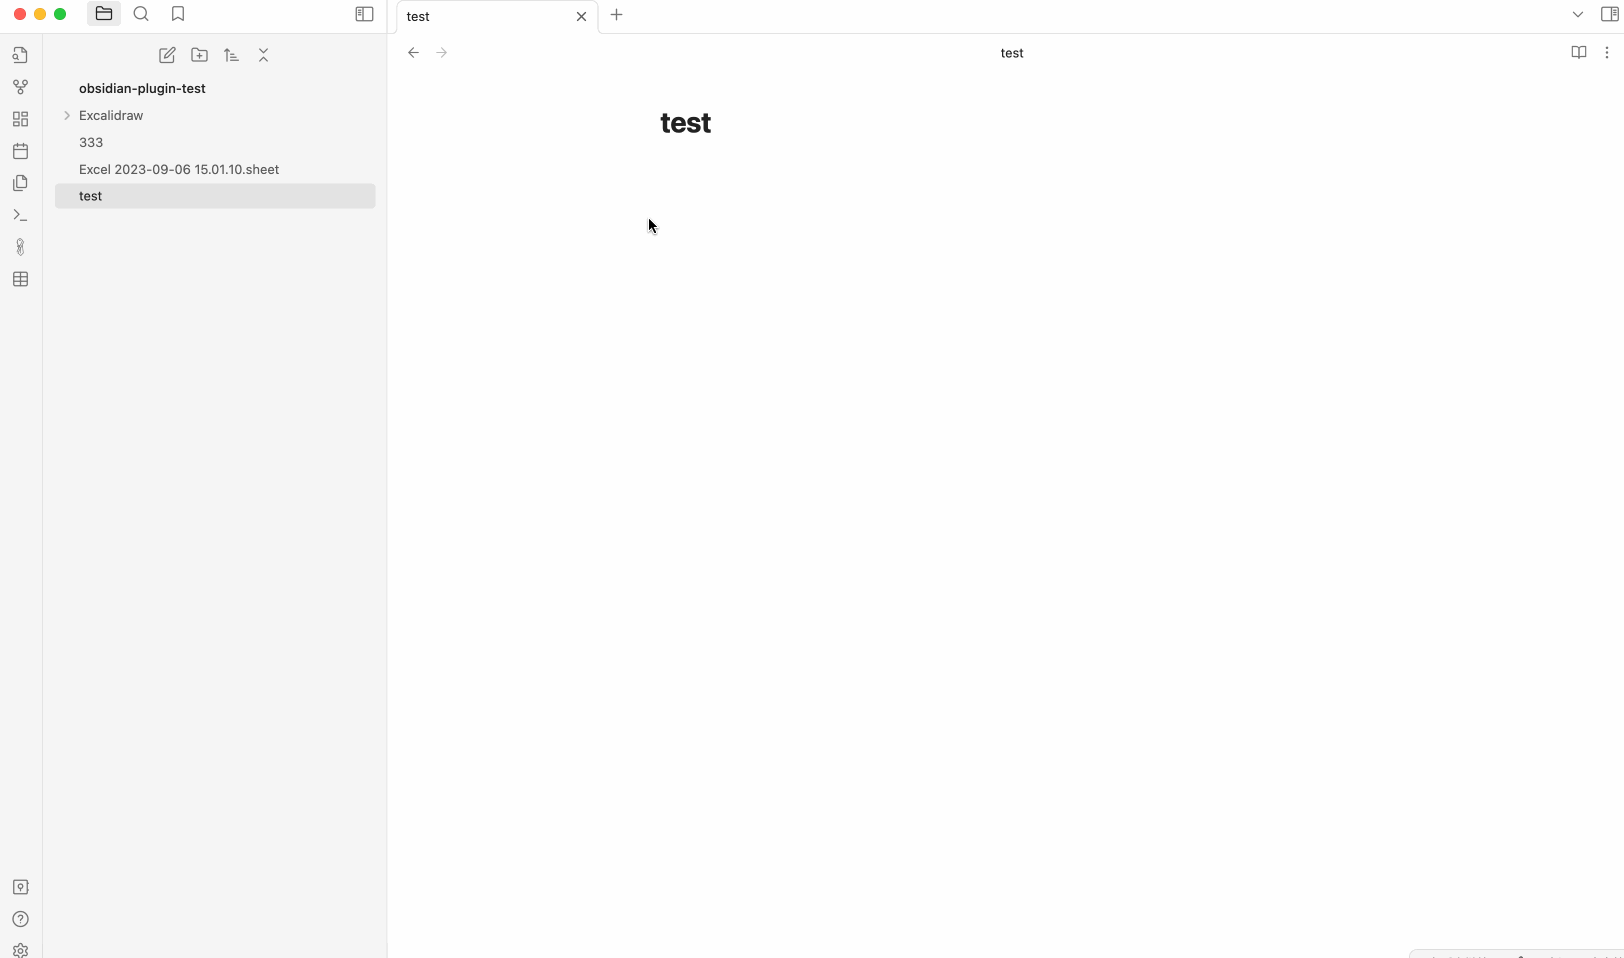Create new canvas via ribbon icon

[20, 119]
